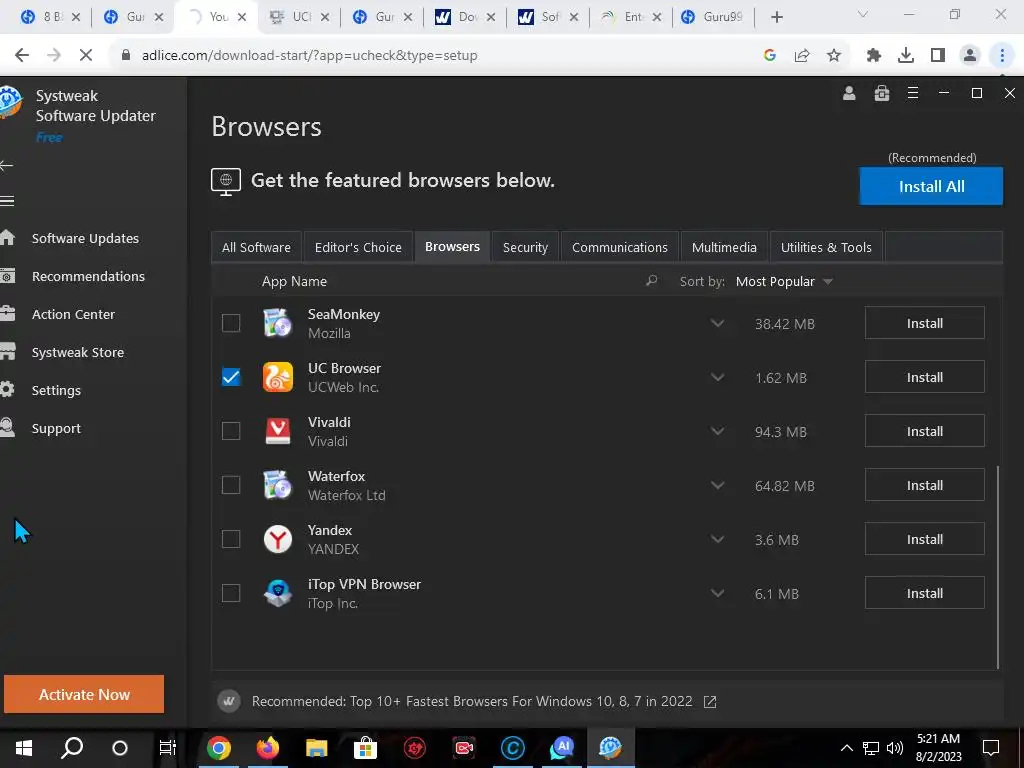Check the Waterfox checkbox

coord(231,485)
